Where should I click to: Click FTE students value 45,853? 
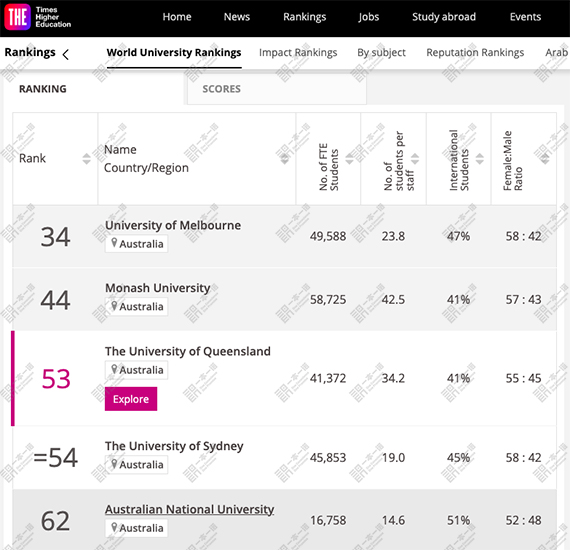tap(328, 458)
